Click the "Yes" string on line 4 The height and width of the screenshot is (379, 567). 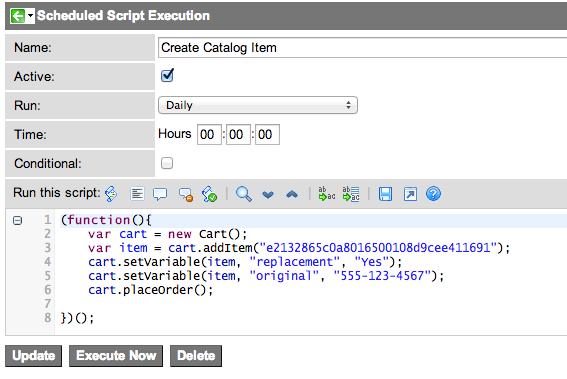372,262
